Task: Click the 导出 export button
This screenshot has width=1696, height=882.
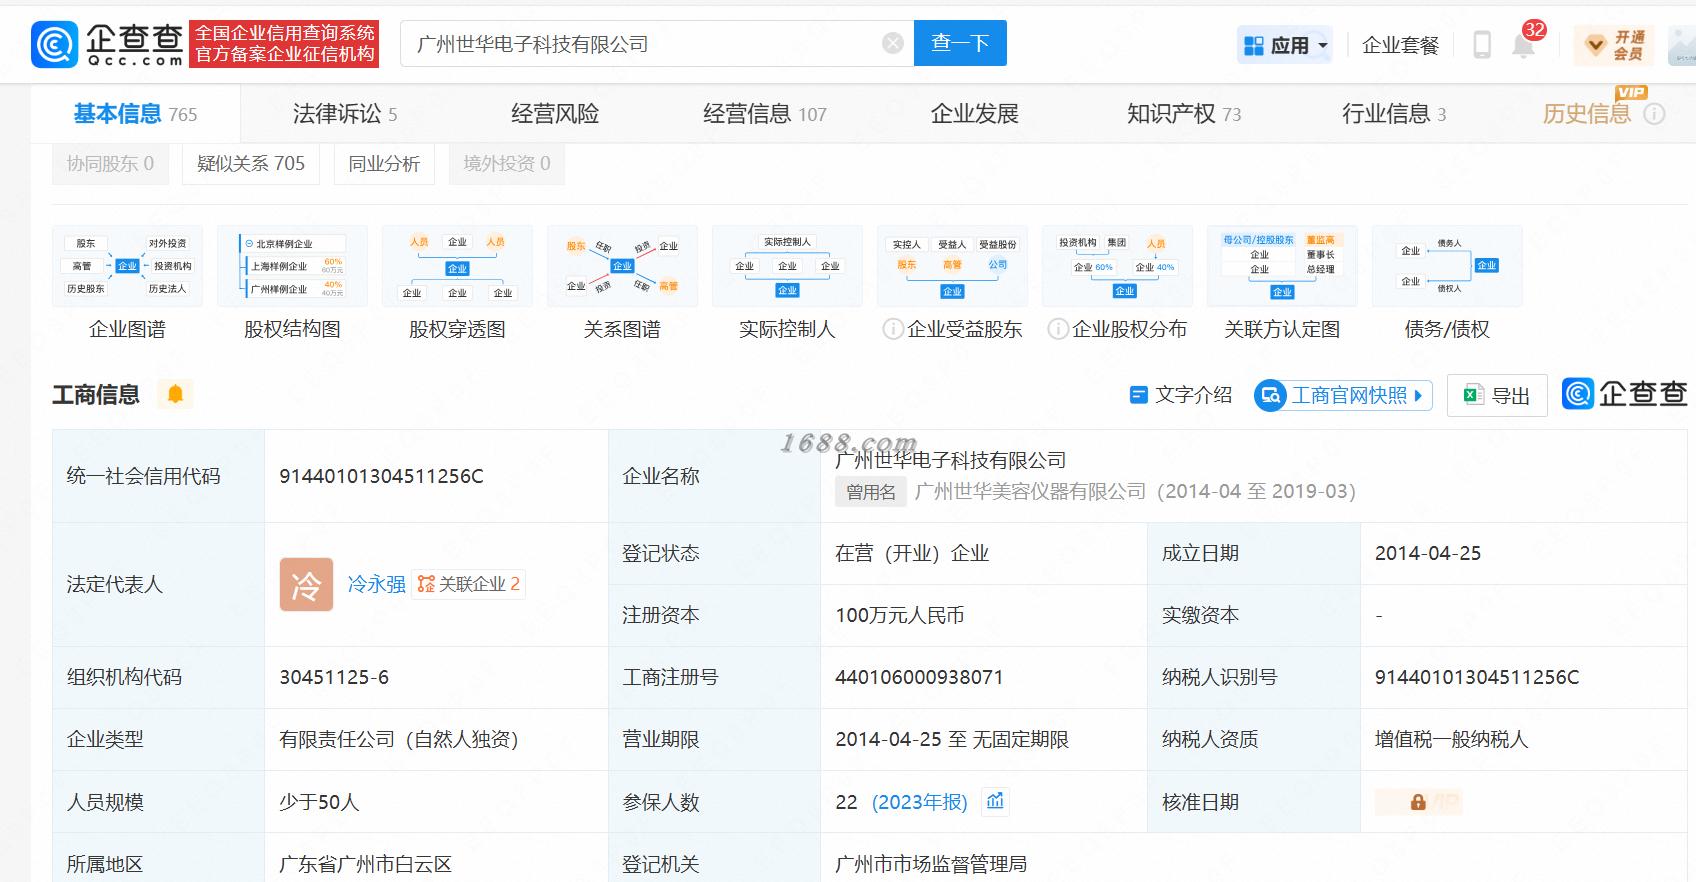Action: pyautogui.click(x=1497, y=396)
